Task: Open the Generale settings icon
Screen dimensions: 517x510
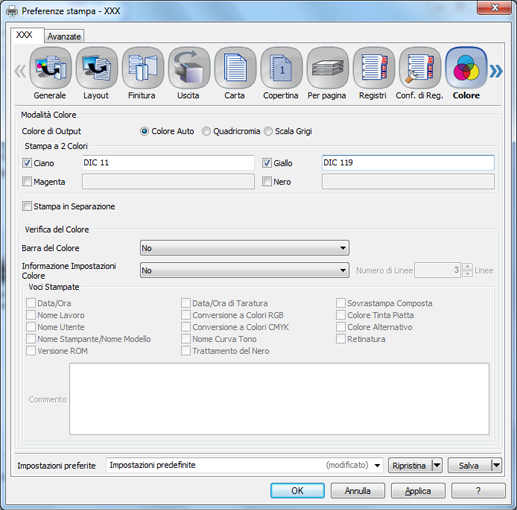Action: pos(50,68)
